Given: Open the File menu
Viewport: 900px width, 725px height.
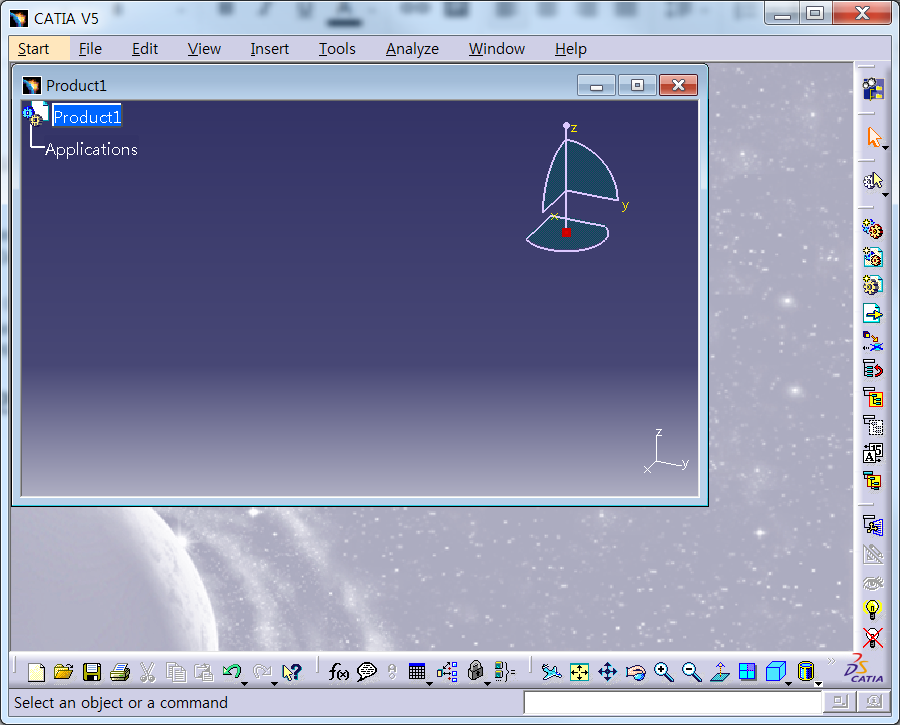Looking at the screenshot, I should [x=90, y=49].
